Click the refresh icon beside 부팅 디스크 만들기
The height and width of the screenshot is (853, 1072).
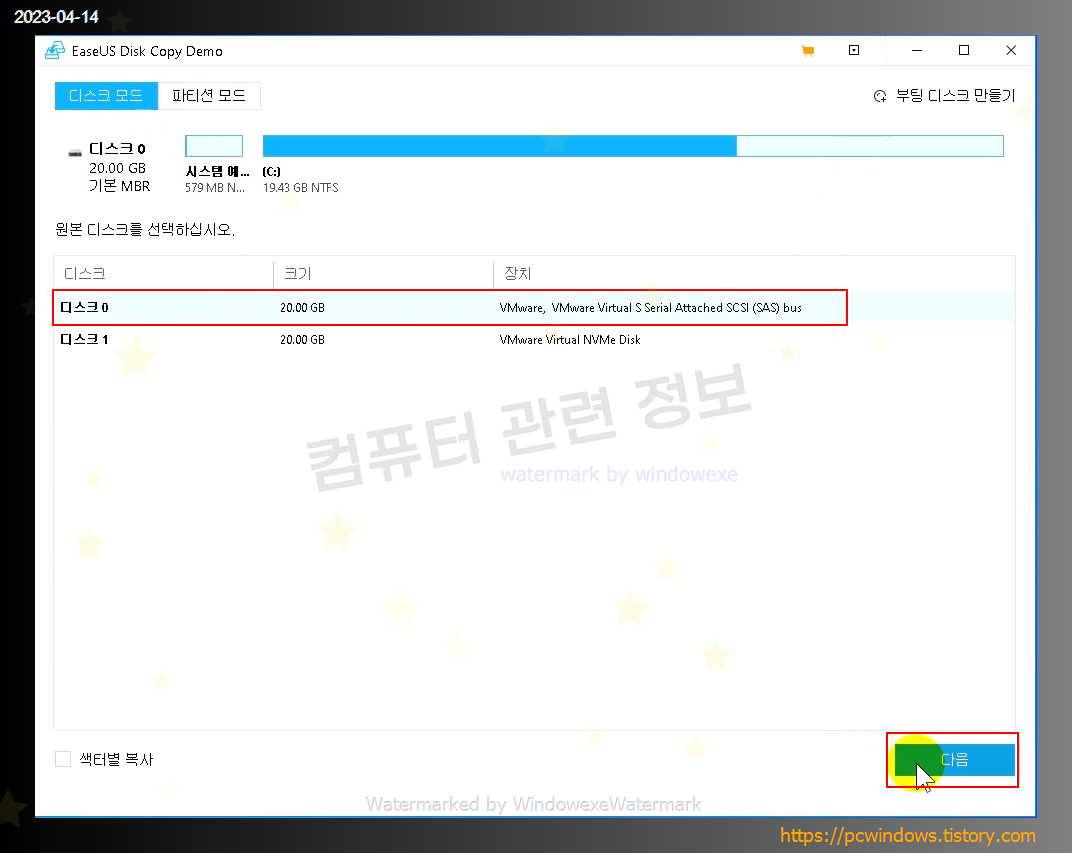click(880, 96)
